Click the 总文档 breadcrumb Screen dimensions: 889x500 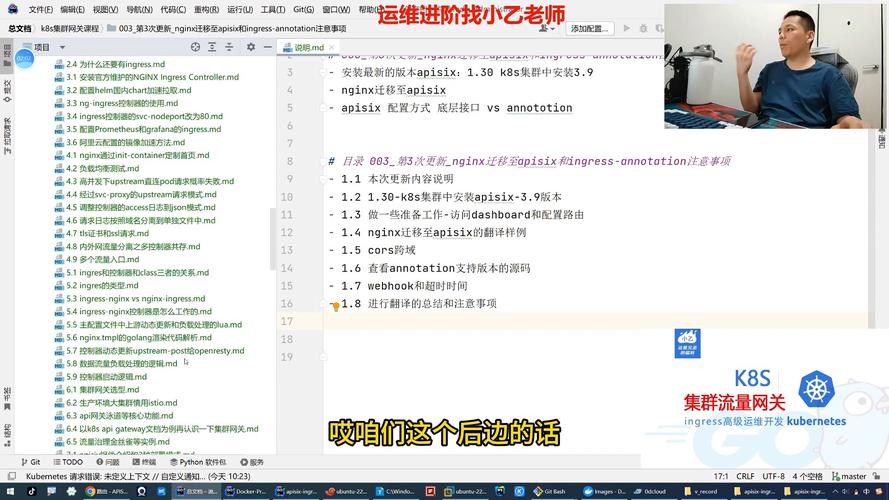click(x=20, y=28)
